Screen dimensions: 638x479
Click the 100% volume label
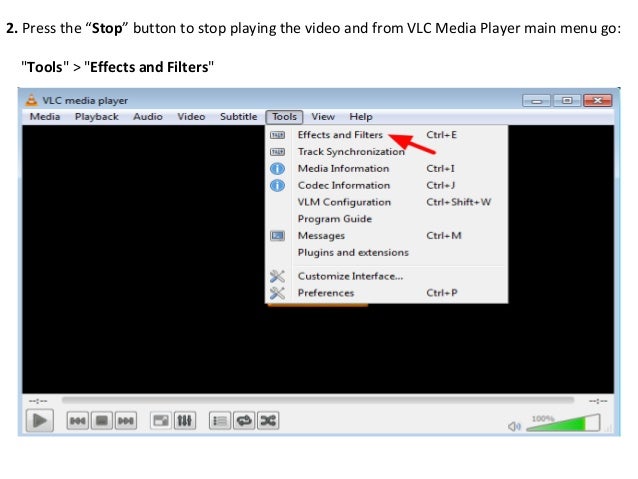coord(543,419)
